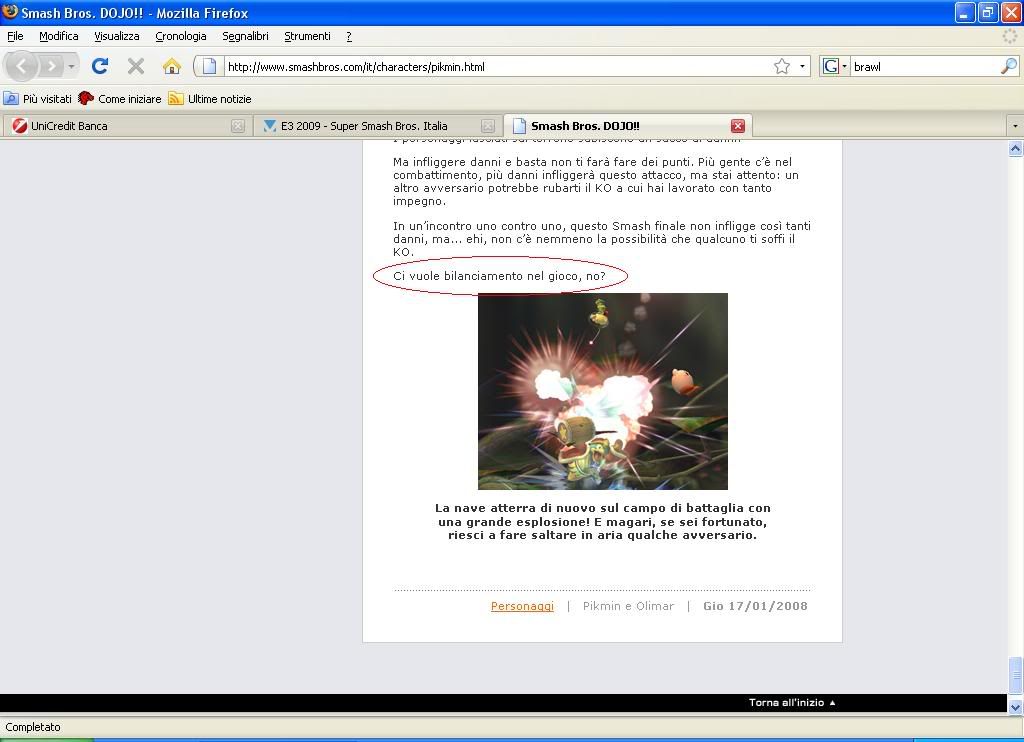Open the back/forward history dropdown arrow
Screen dimensions: 1024x742
[x=71, y=66]
